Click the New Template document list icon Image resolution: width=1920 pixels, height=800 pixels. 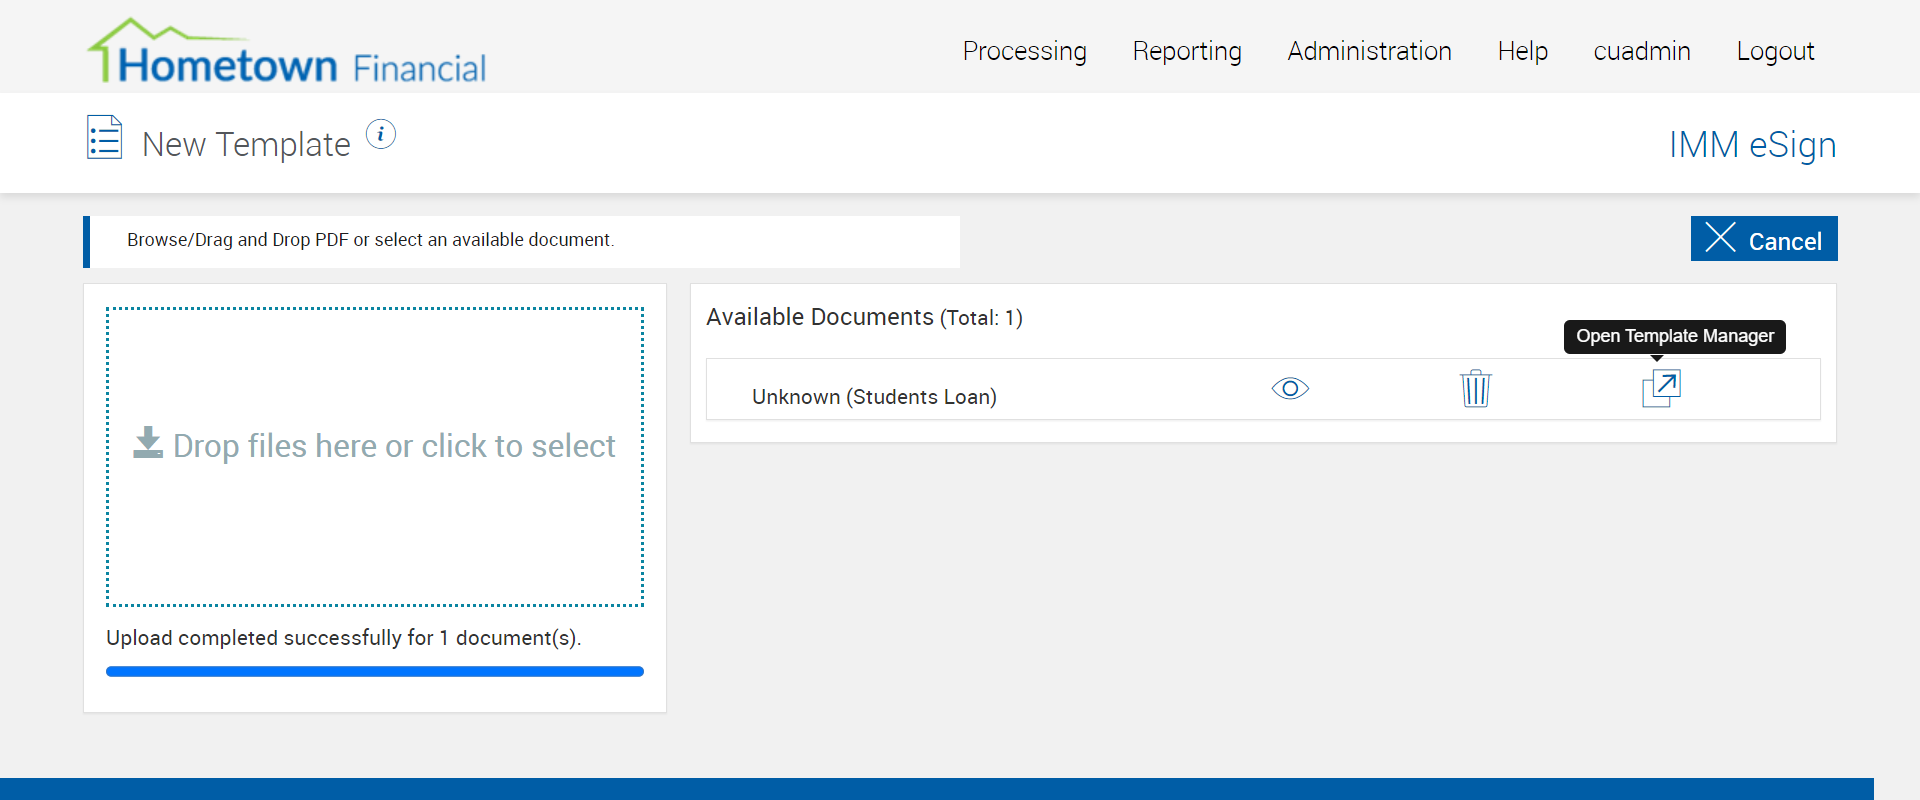(x=105, y=138)
